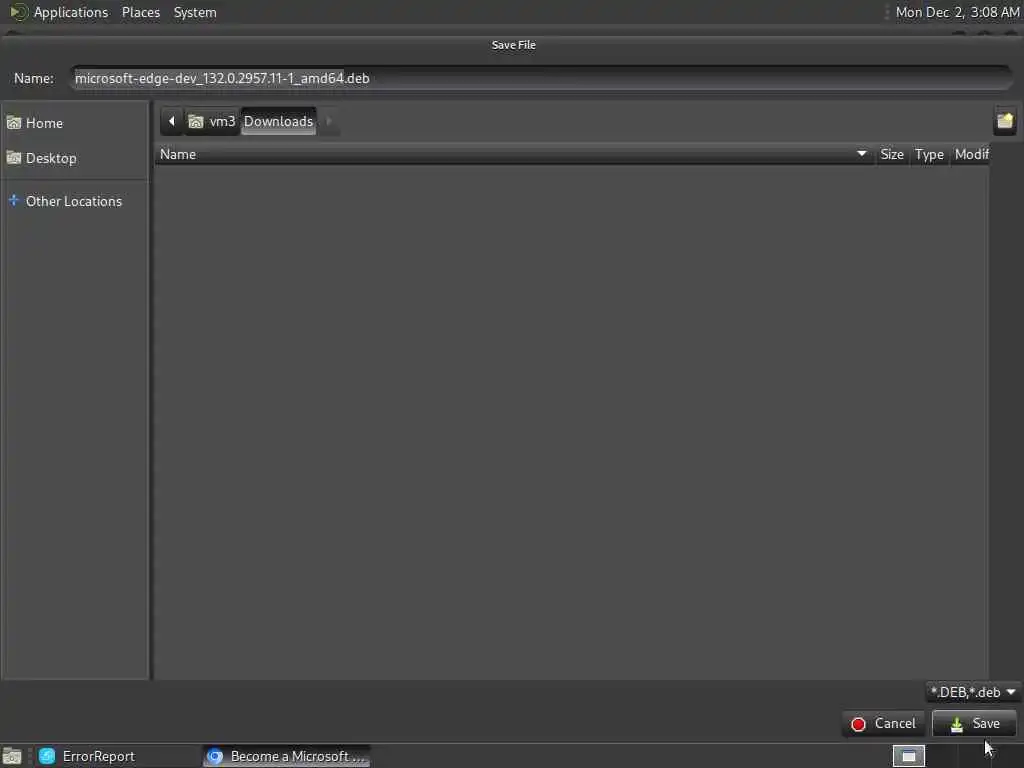Click the clock showing Mon Dec 2
Viewport: 1024px width, 768px height.
957,12
